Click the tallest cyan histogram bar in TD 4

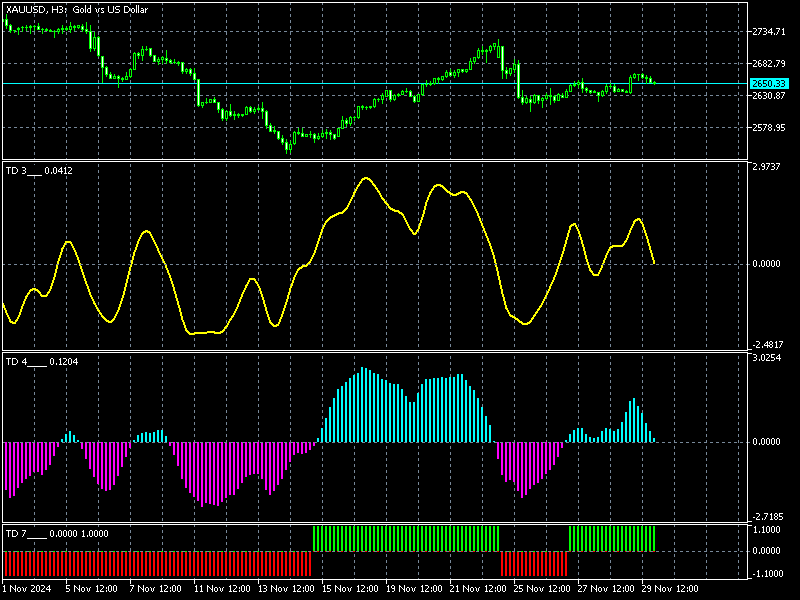tap(363, 405)
